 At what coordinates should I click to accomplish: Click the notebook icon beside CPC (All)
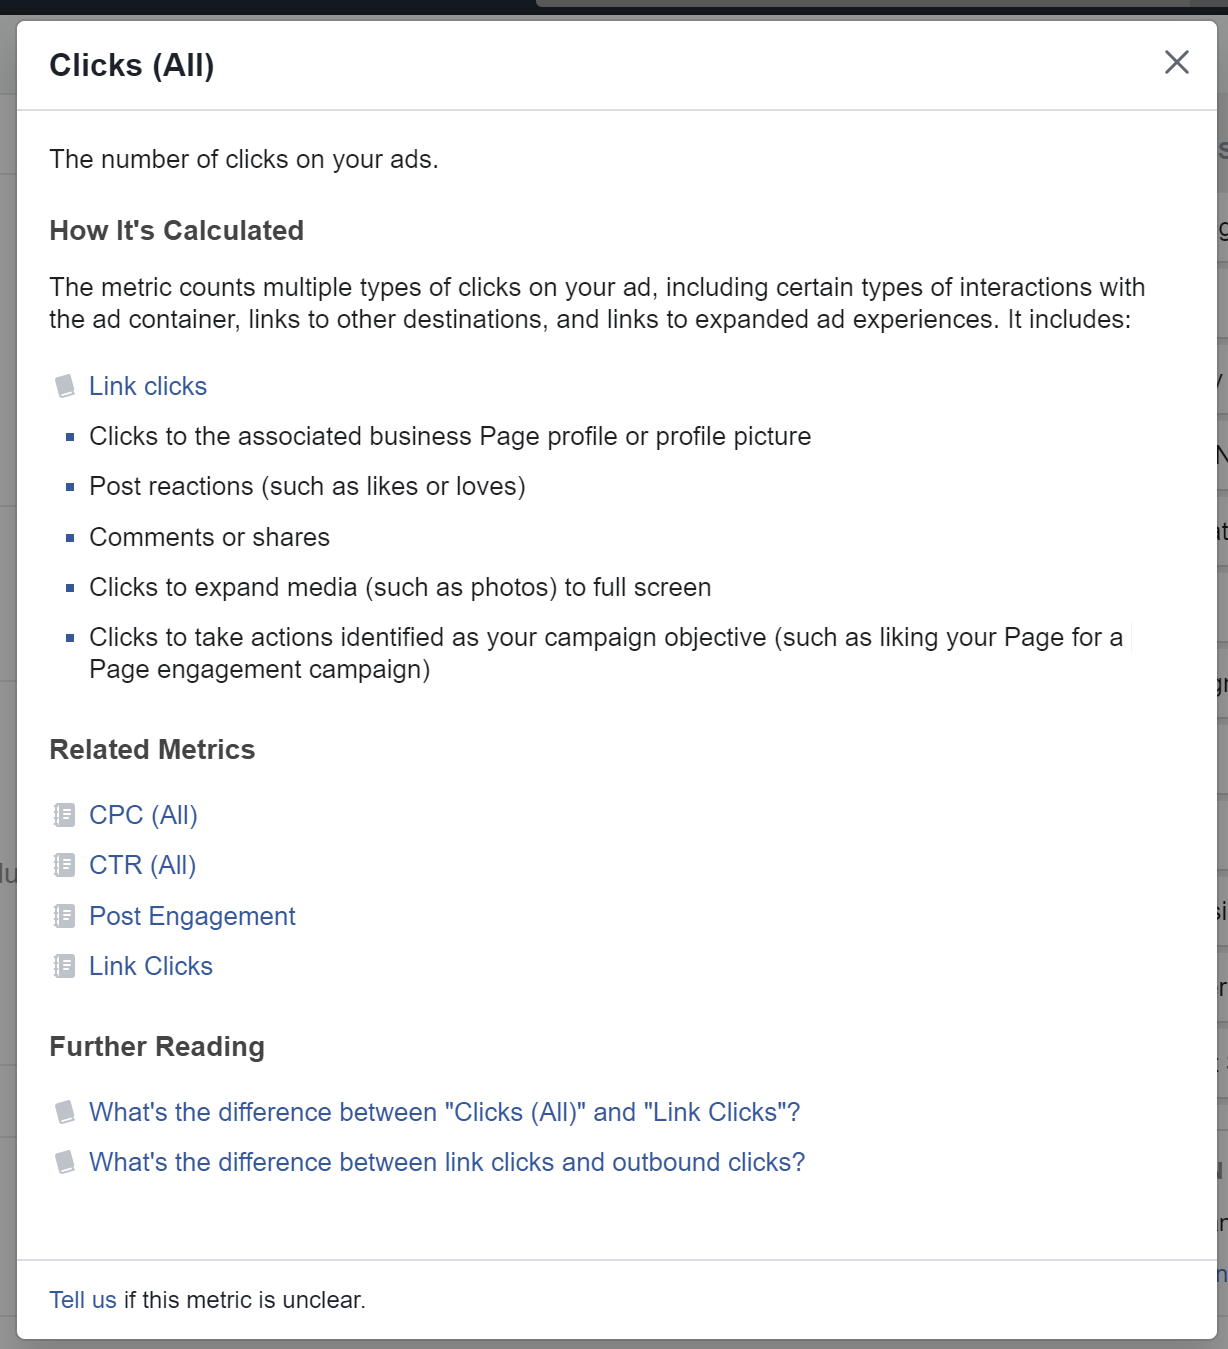click(64, 815)
